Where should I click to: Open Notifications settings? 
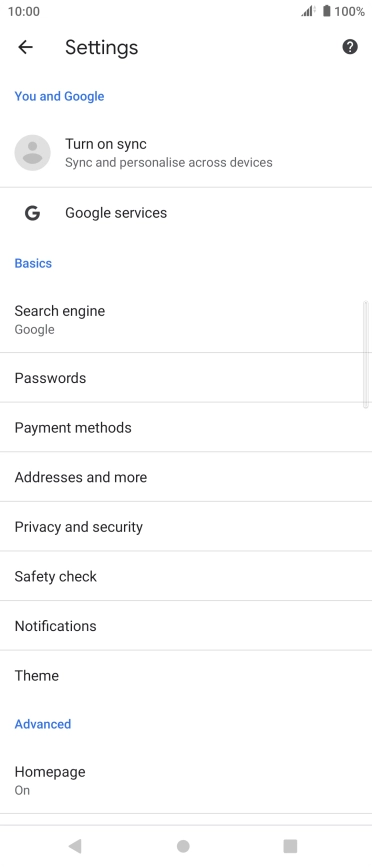tap(186, 626)
